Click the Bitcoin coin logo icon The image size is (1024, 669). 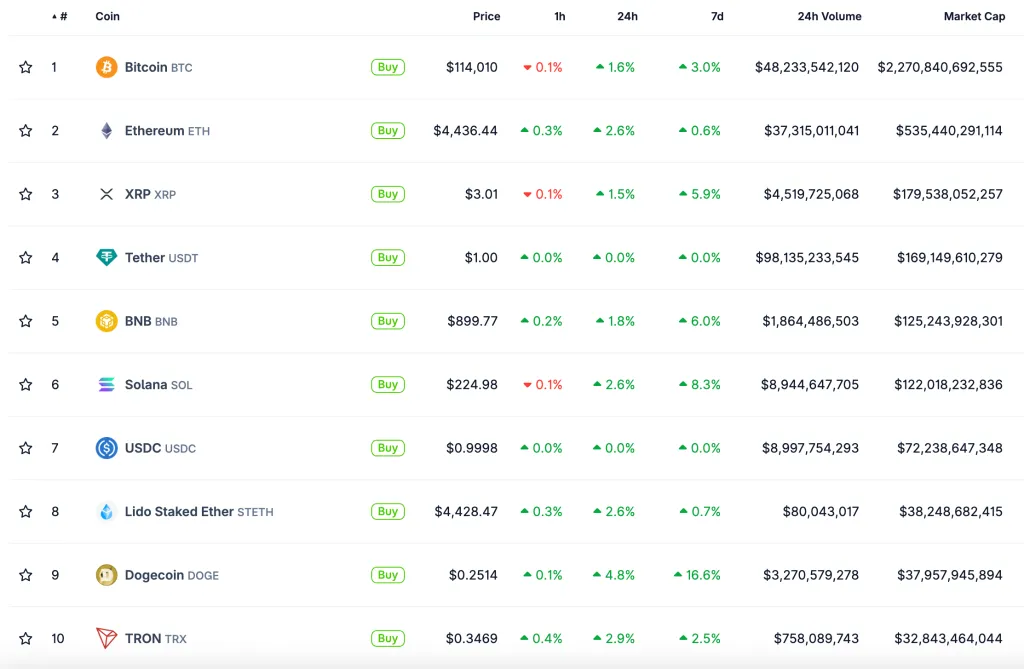106,67
